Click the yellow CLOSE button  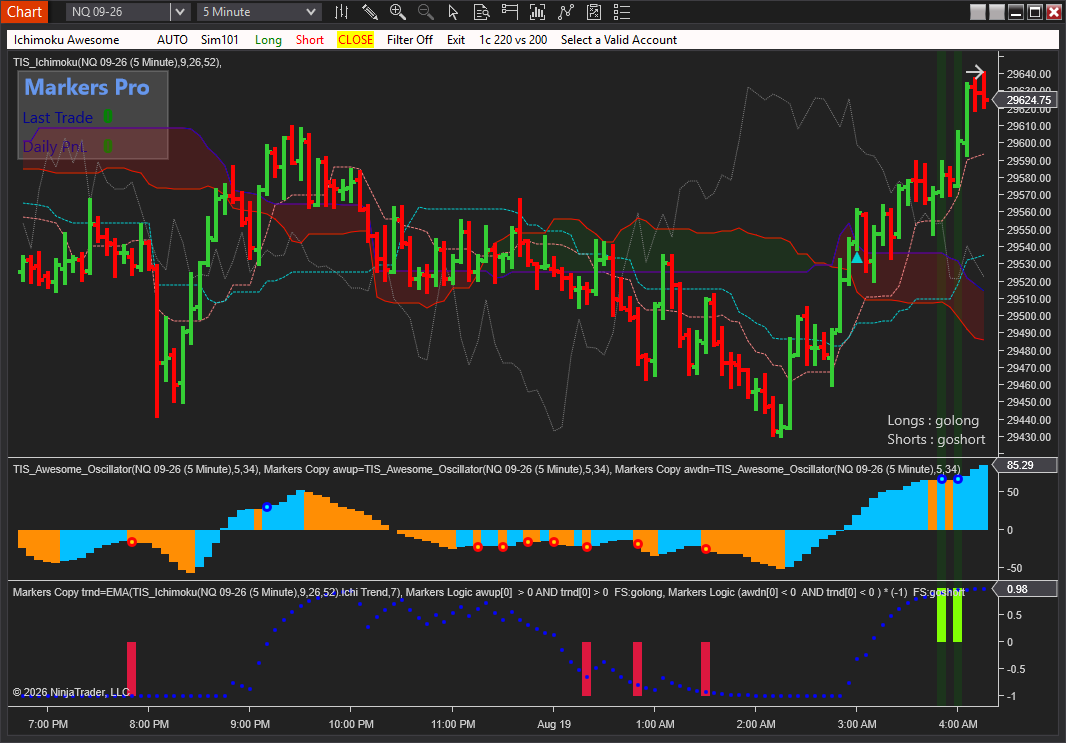(x=355, y=39)
